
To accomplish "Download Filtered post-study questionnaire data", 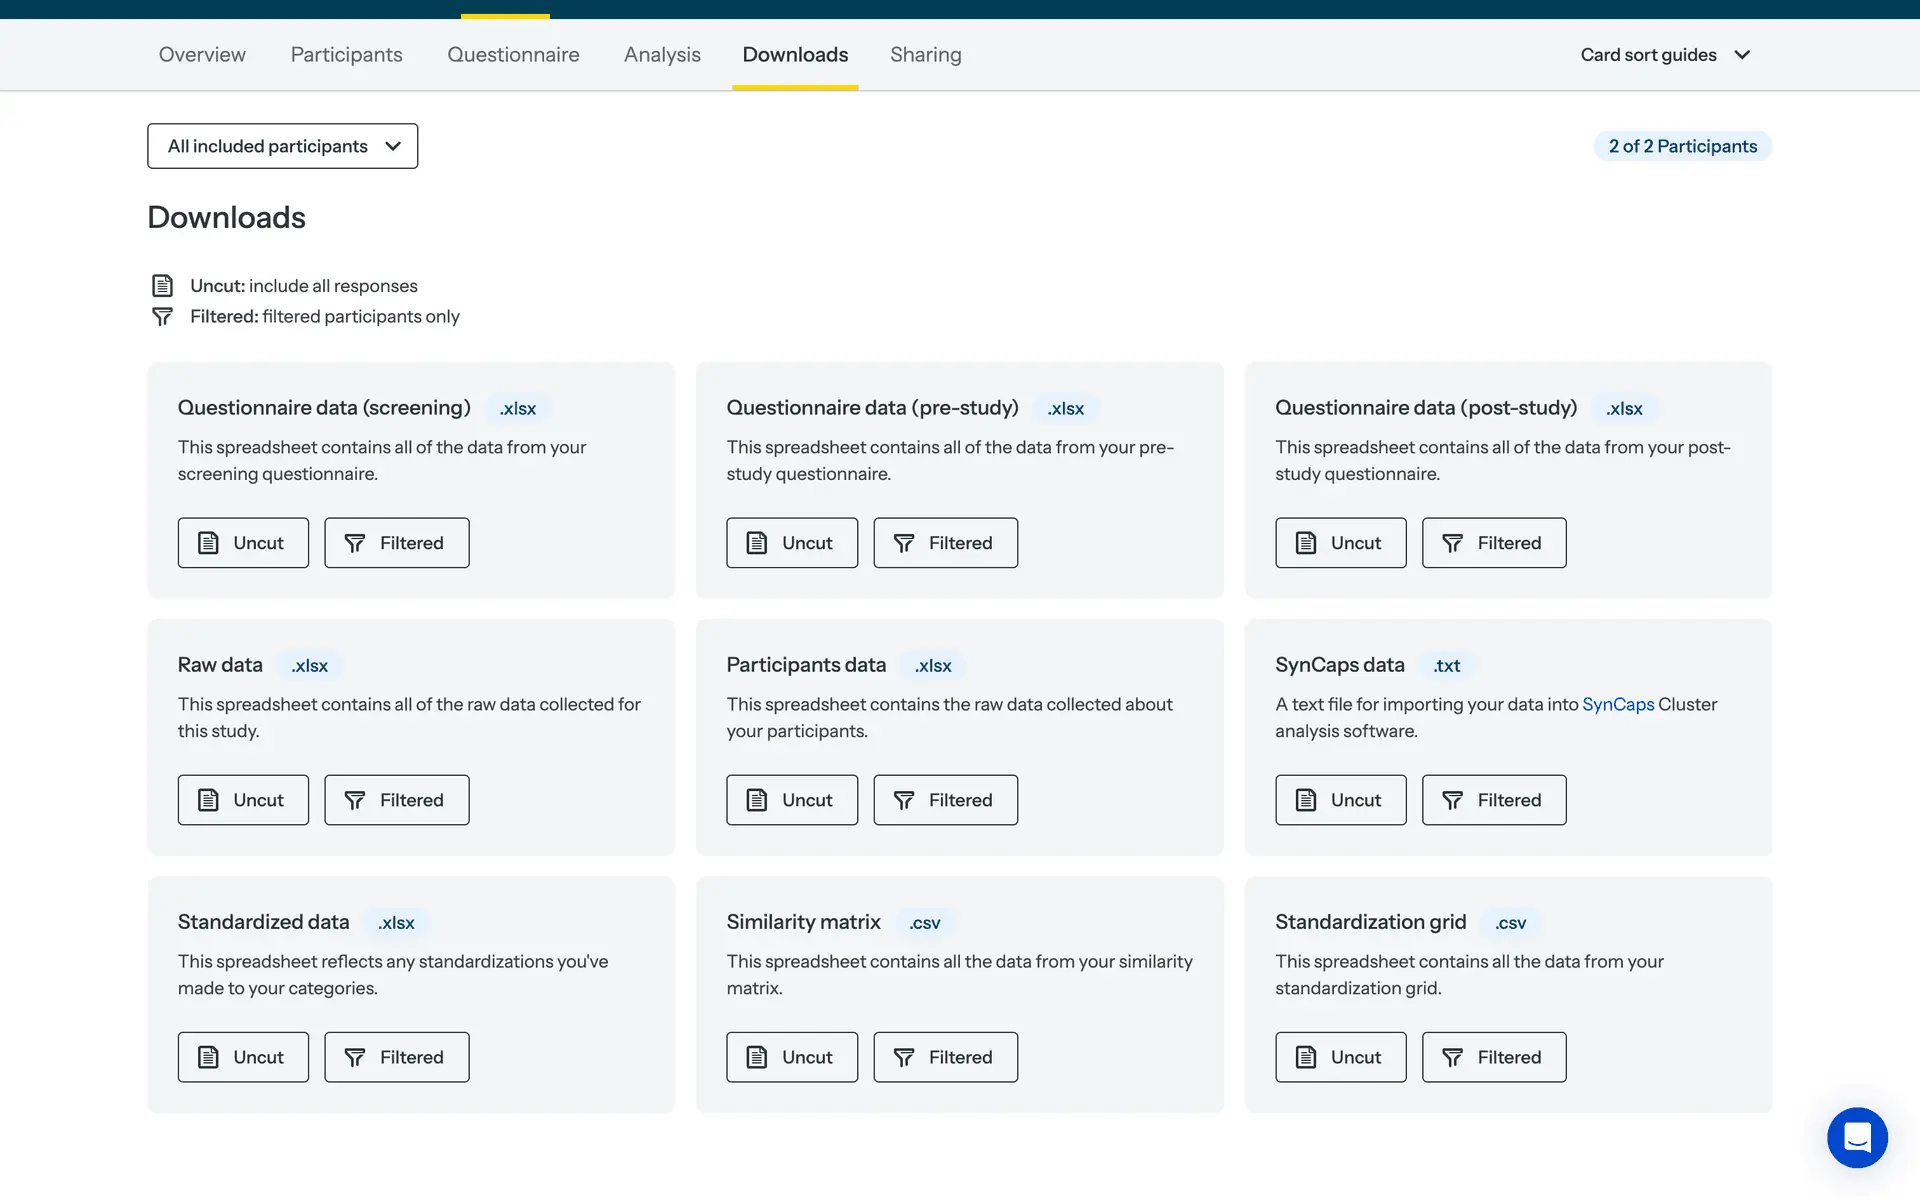I will (x=1494, y=543).
